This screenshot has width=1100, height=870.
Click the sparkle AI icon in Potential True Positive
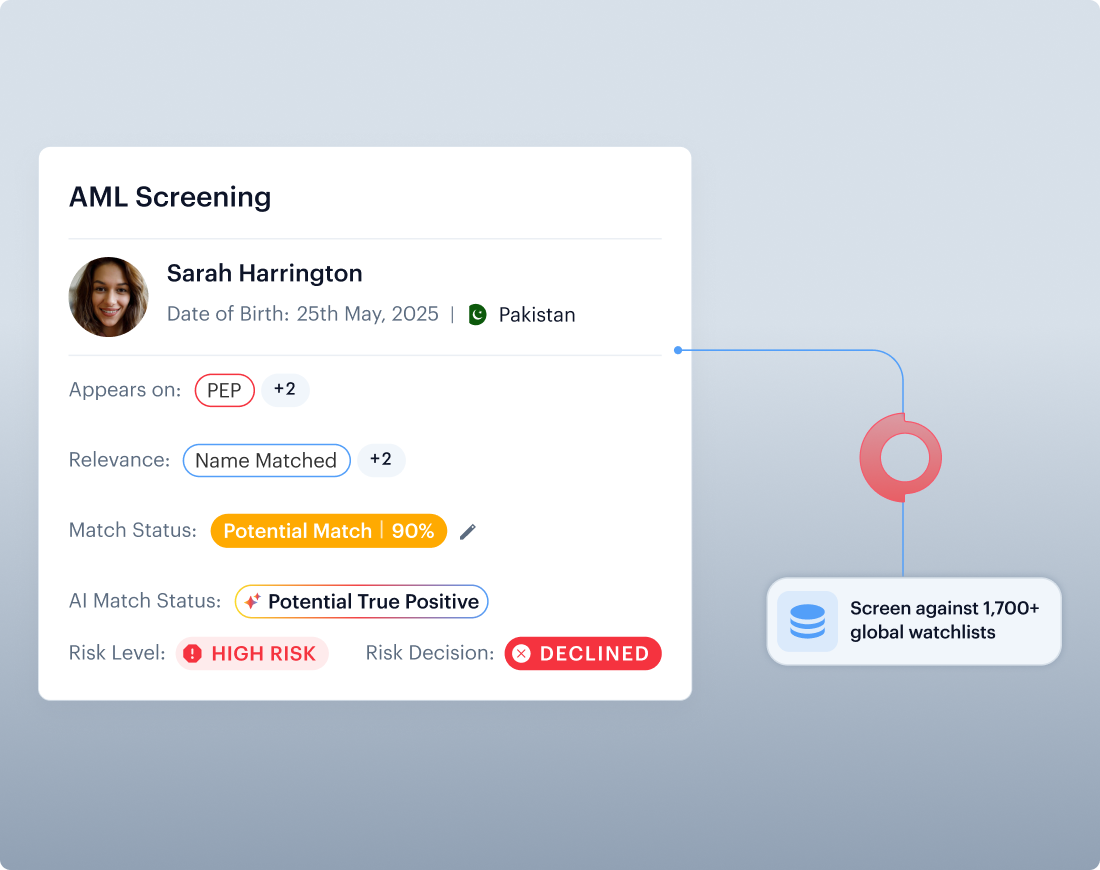tap(253, 601)
